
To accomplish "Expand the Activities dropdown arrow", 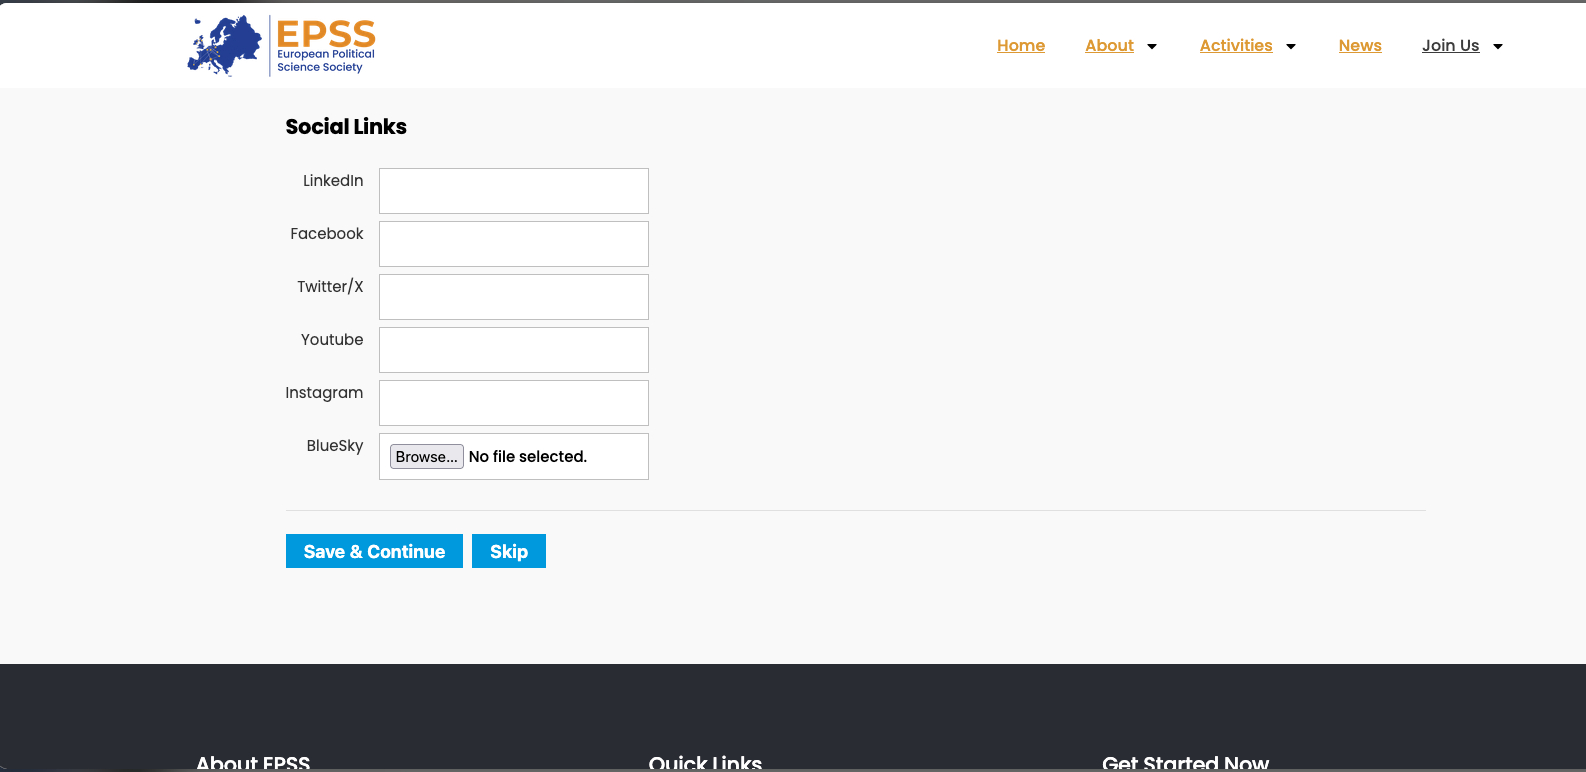I will tap(1291, 47).
